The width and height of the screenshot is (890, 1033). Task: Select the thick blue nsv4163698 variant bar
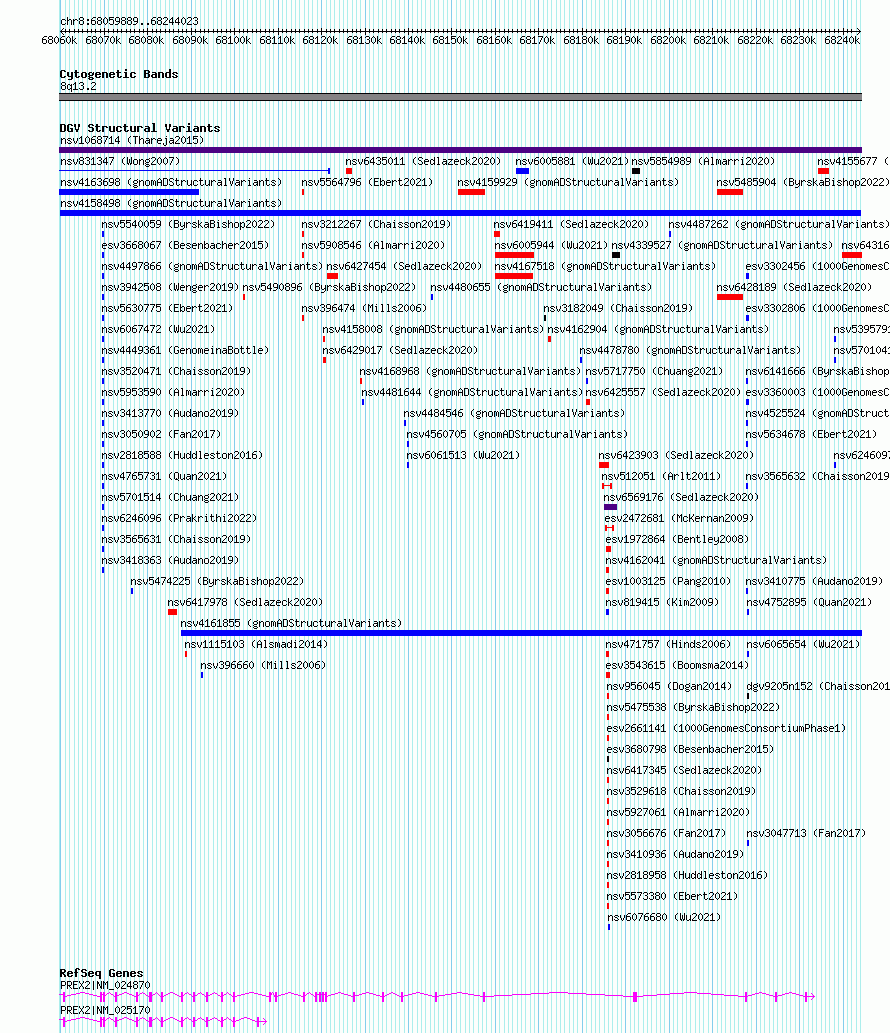pyautogui.click(x=129, y=192)
